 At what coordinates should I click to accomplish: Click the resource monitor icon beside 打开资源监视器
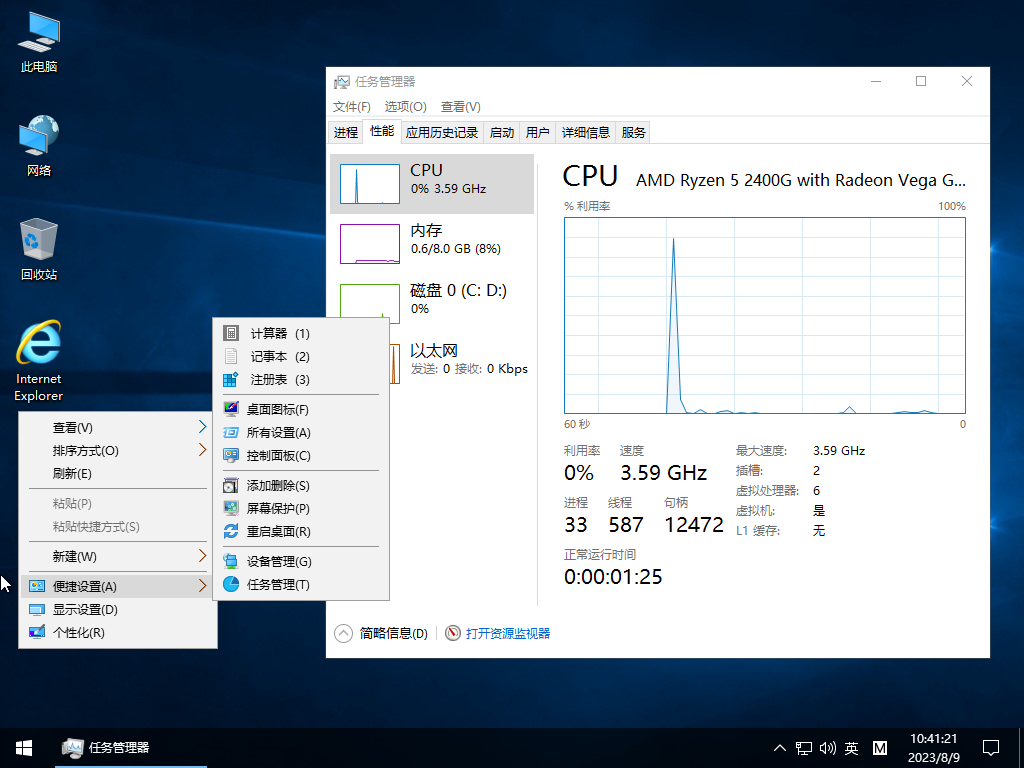click(x=453, y=633)
